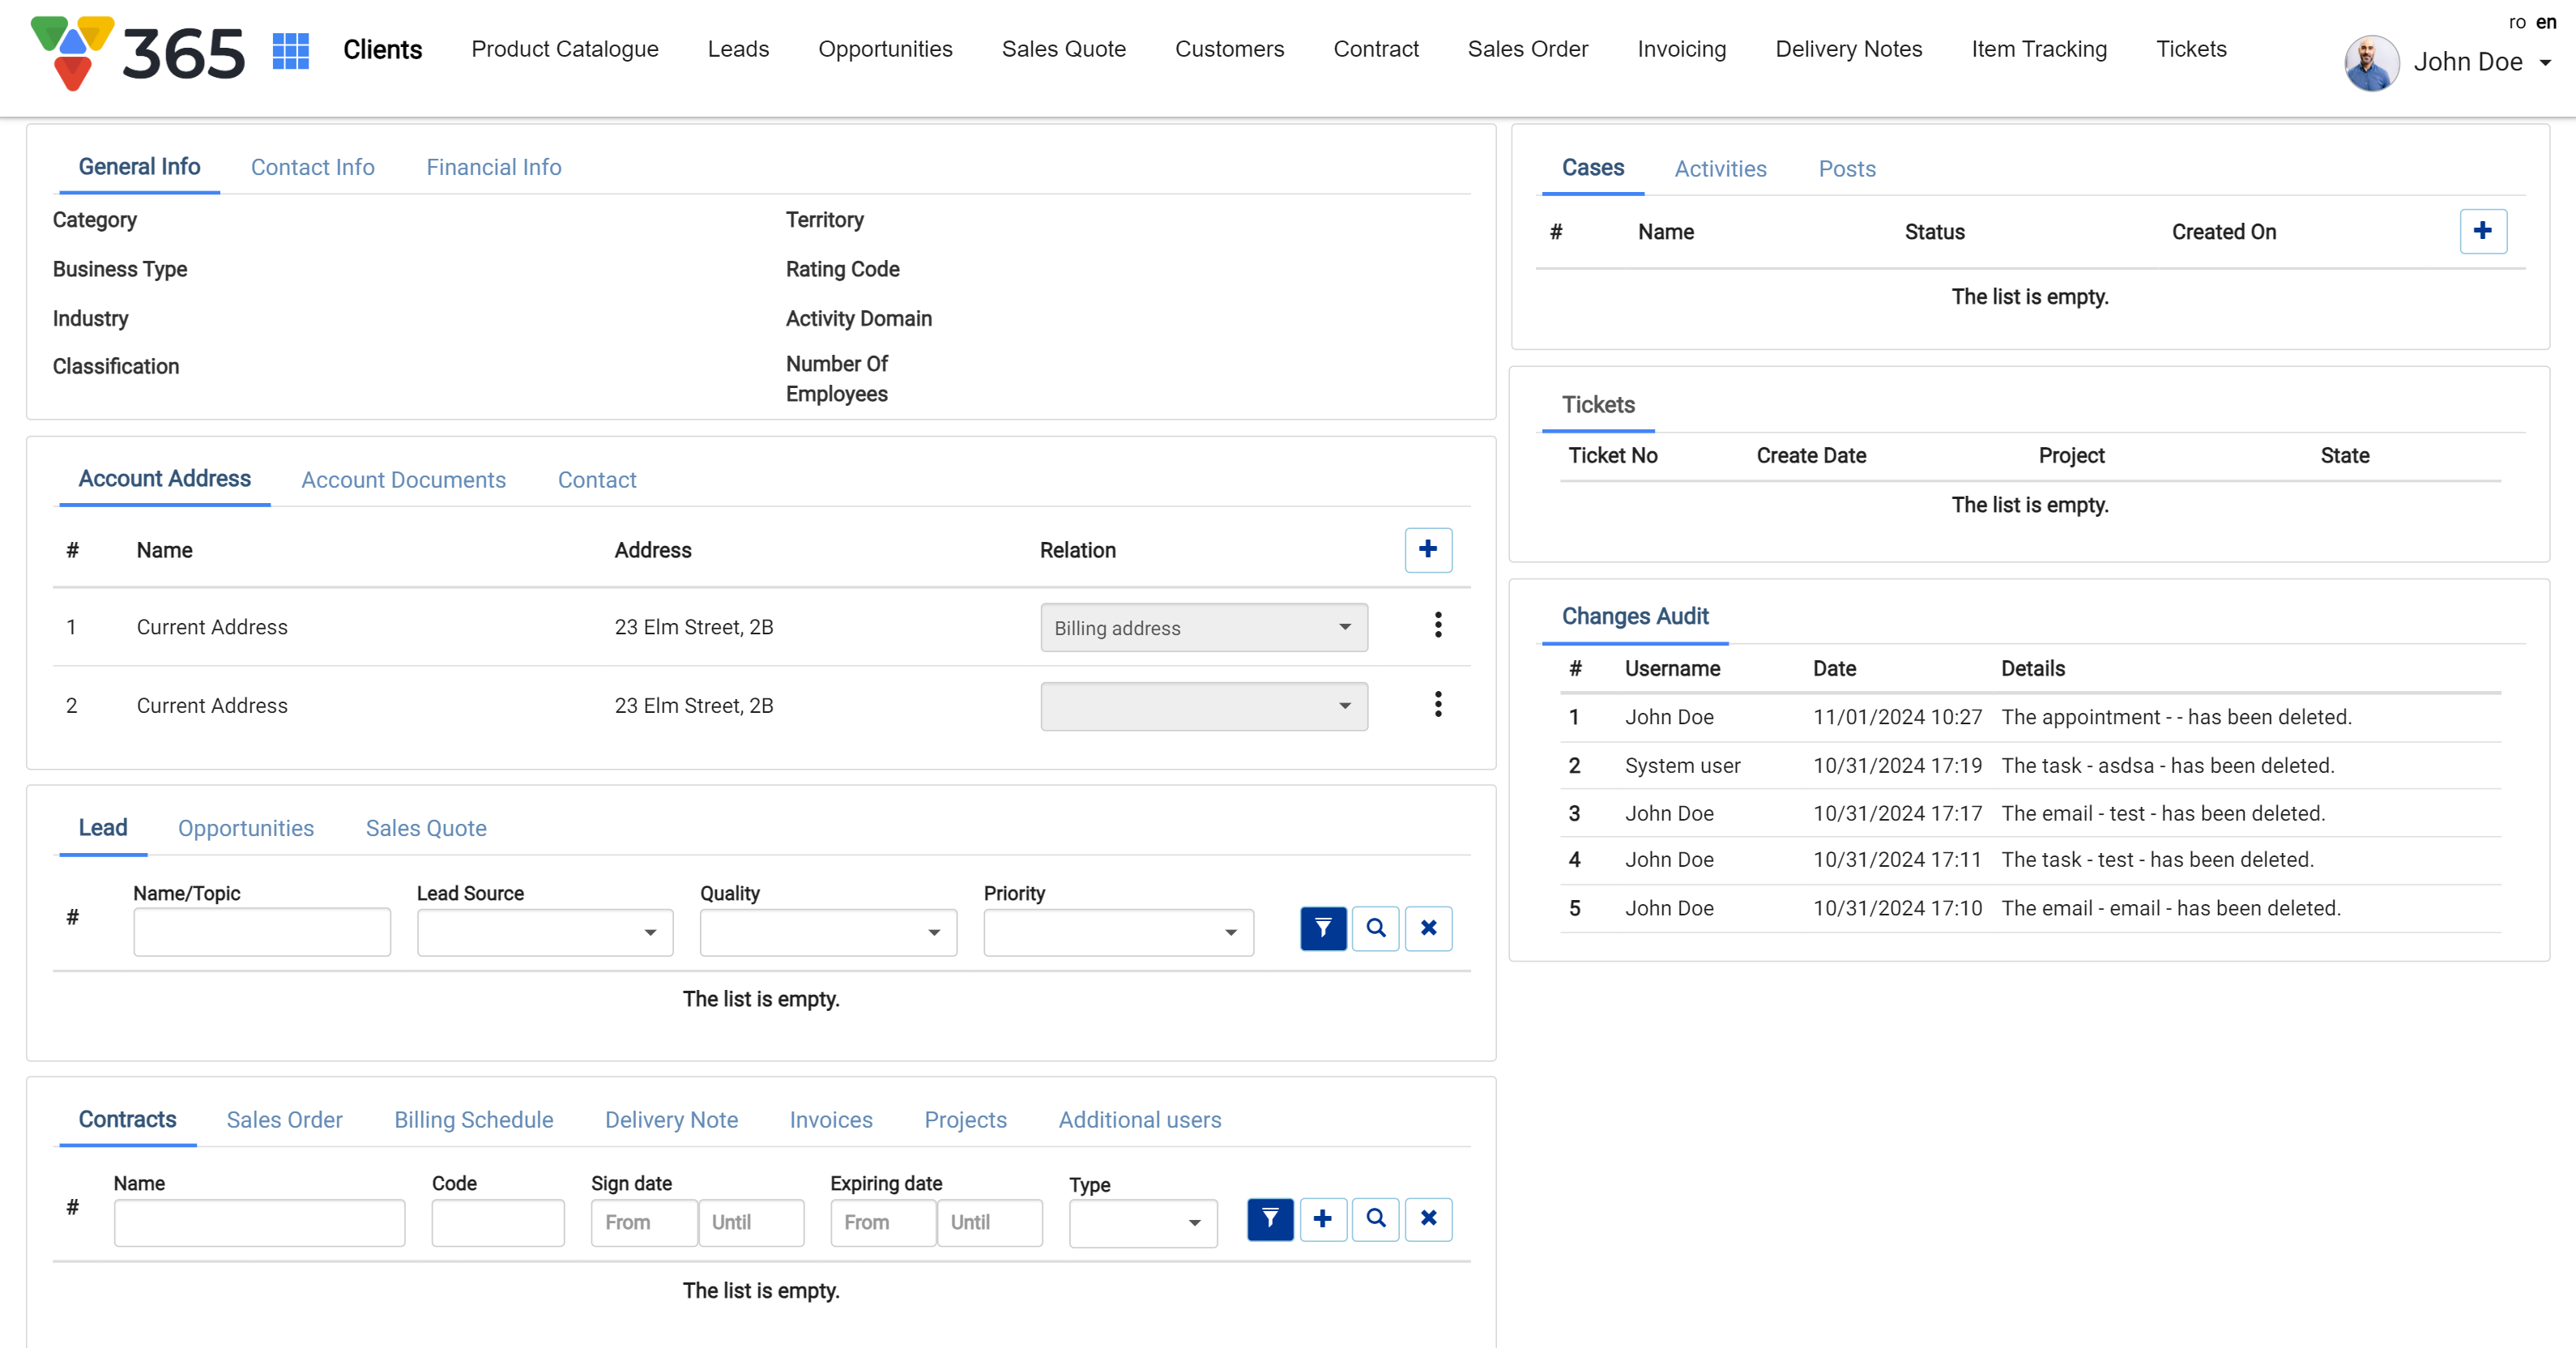Add a new account address with plus icon
This screenshot has width=2576, height=1348.
click(1427, 549)
